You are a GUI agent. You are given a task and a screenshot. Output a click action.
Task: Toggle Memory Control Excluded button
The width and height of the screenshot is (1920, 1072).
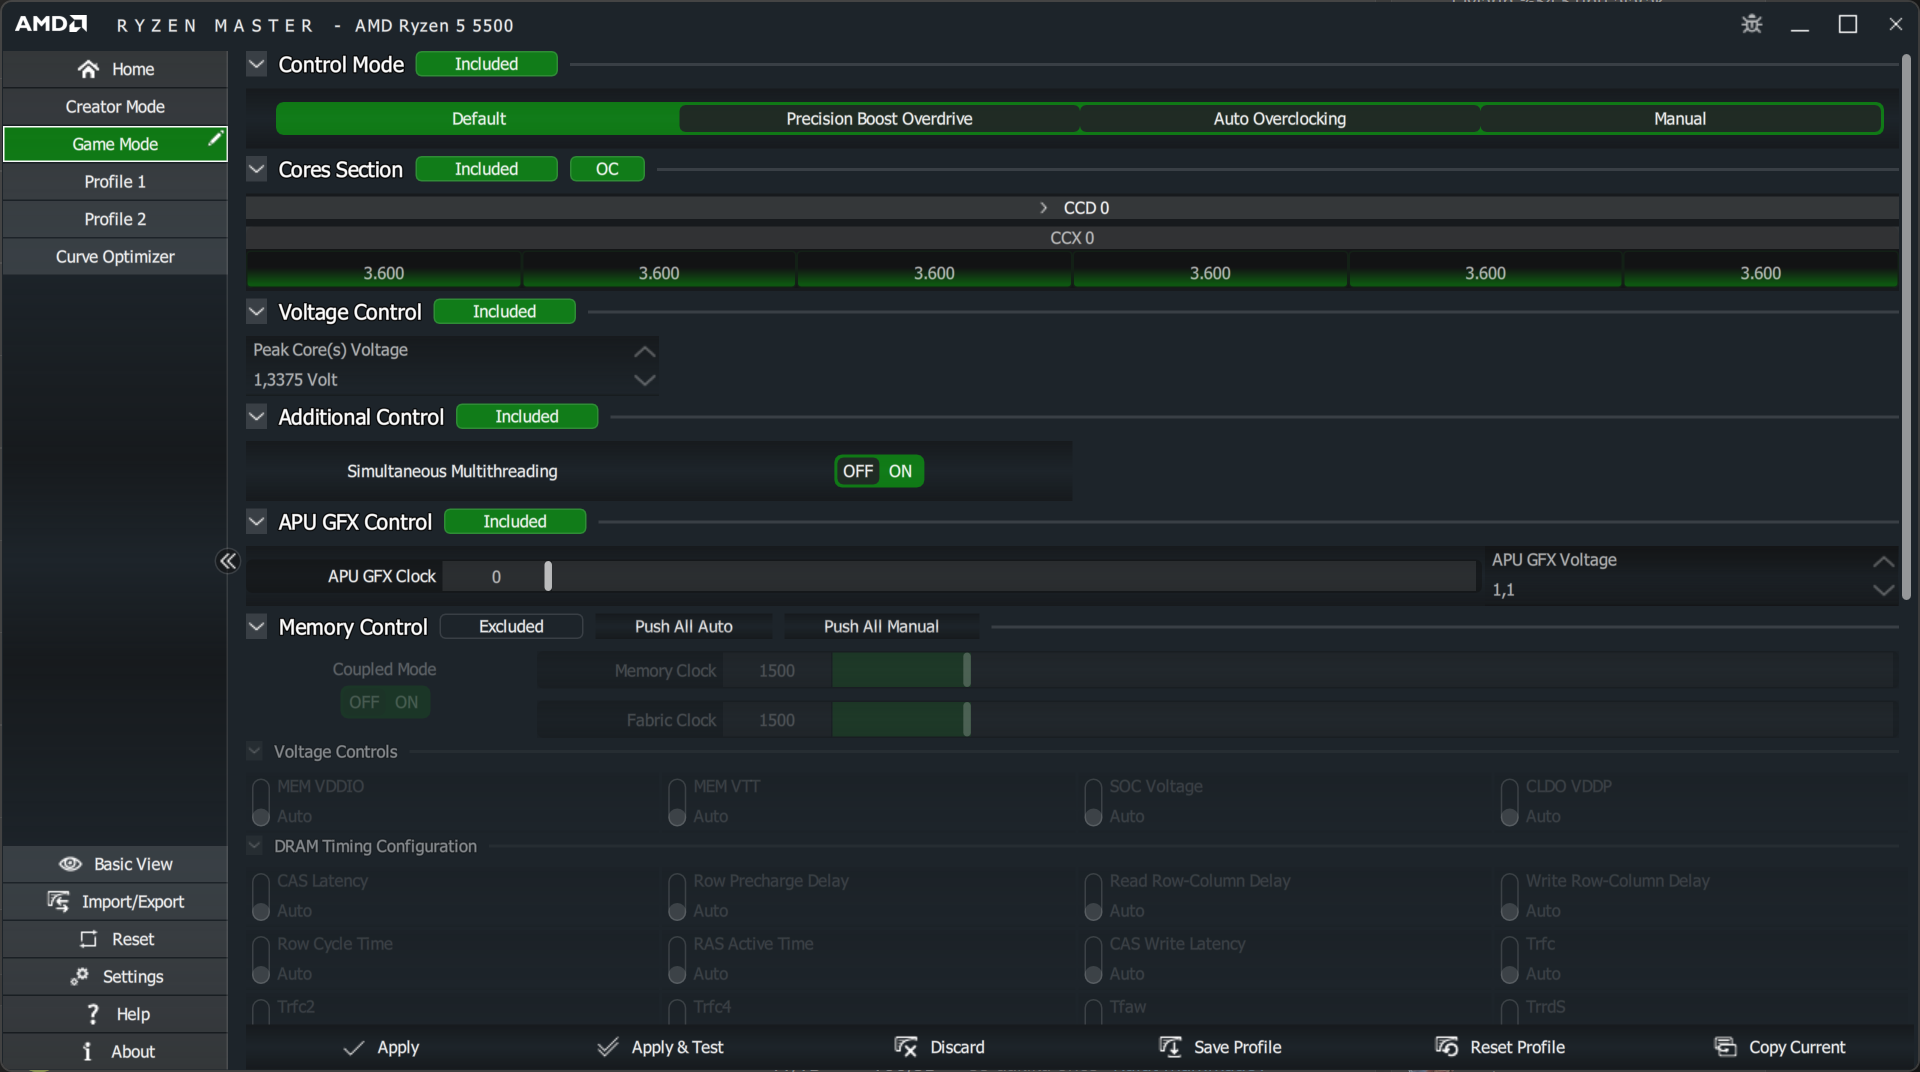(x=511, y=627)
